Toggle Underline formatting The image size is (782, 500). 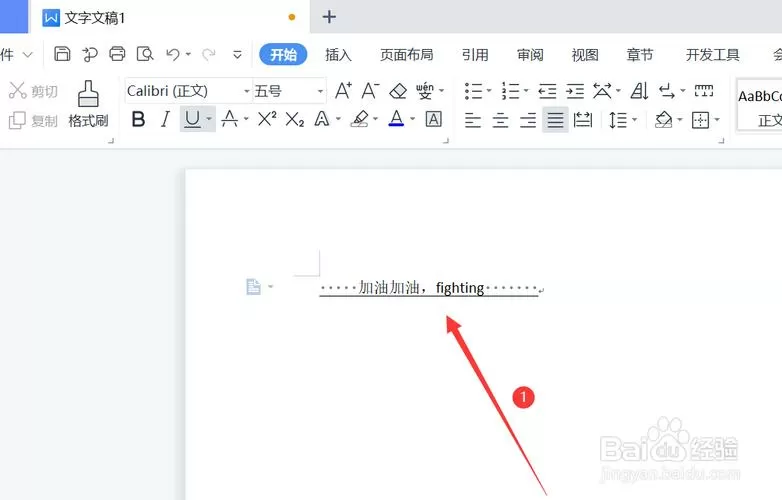pyautogui.click(x=193, y=119)
